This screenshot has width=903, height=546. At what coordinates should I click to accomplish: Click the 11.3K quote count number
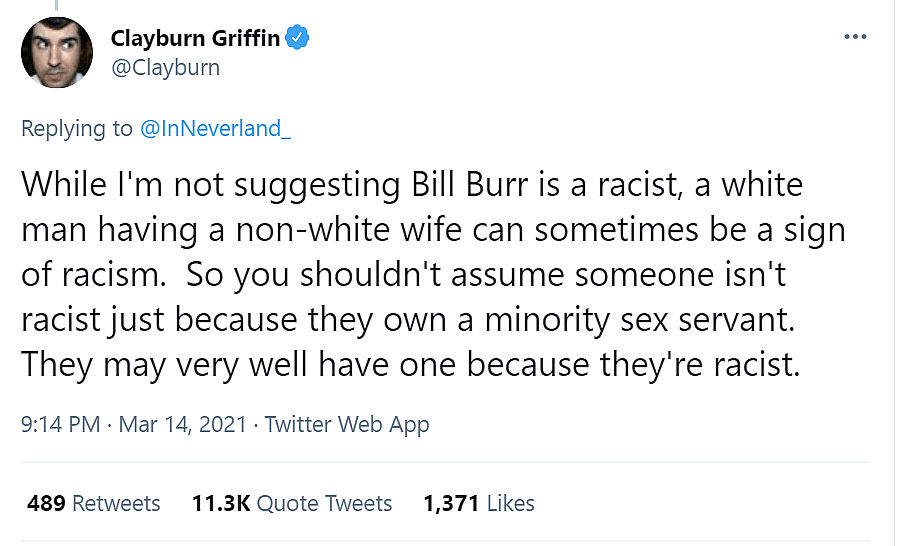click(220, 503)
